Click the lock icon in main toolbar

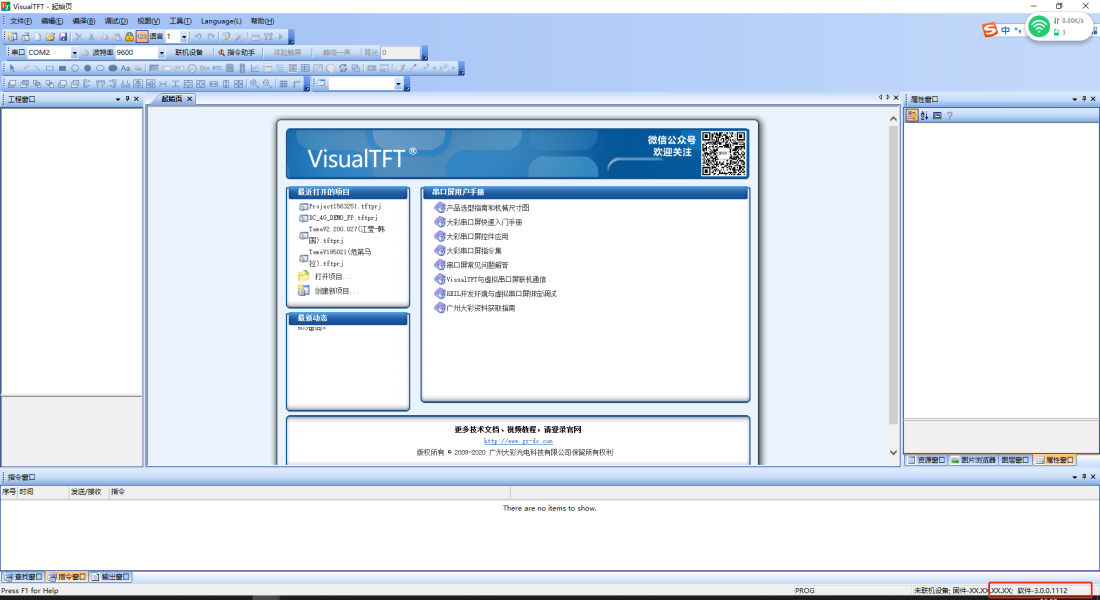tap(129, 37)
